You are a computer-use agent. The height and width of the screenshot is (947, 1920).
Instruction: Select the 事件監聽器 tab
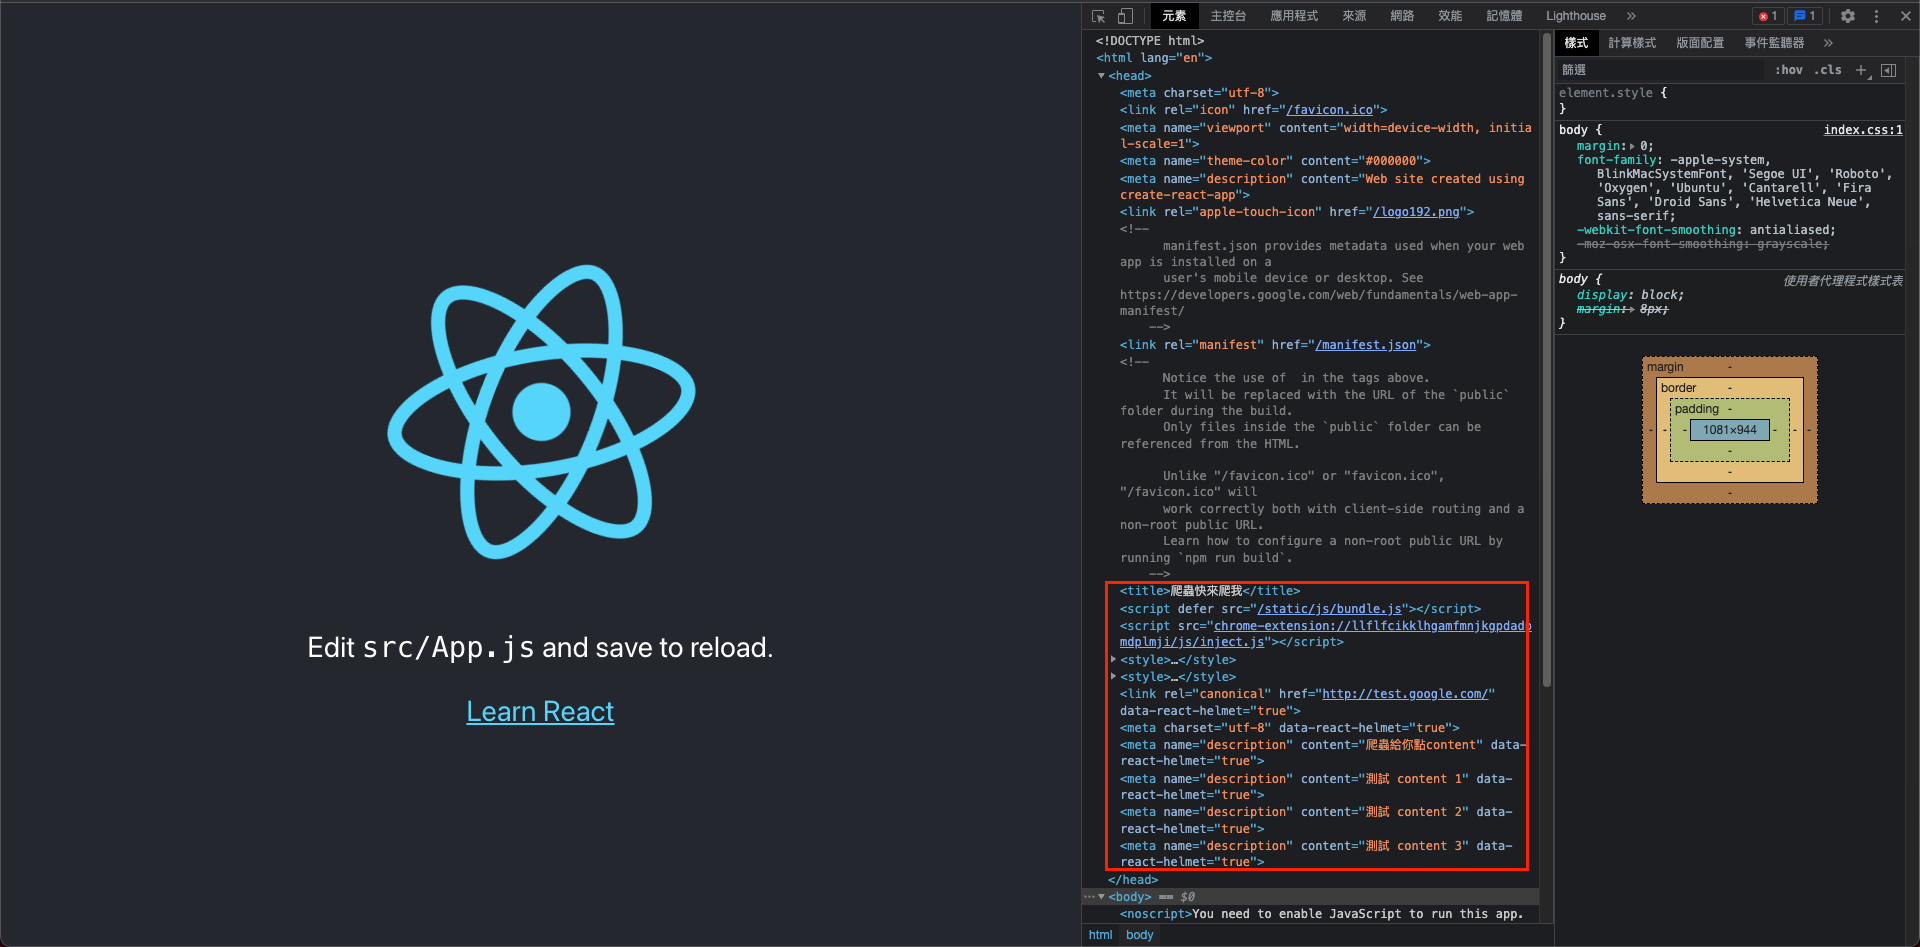[x=1774, y=43]
